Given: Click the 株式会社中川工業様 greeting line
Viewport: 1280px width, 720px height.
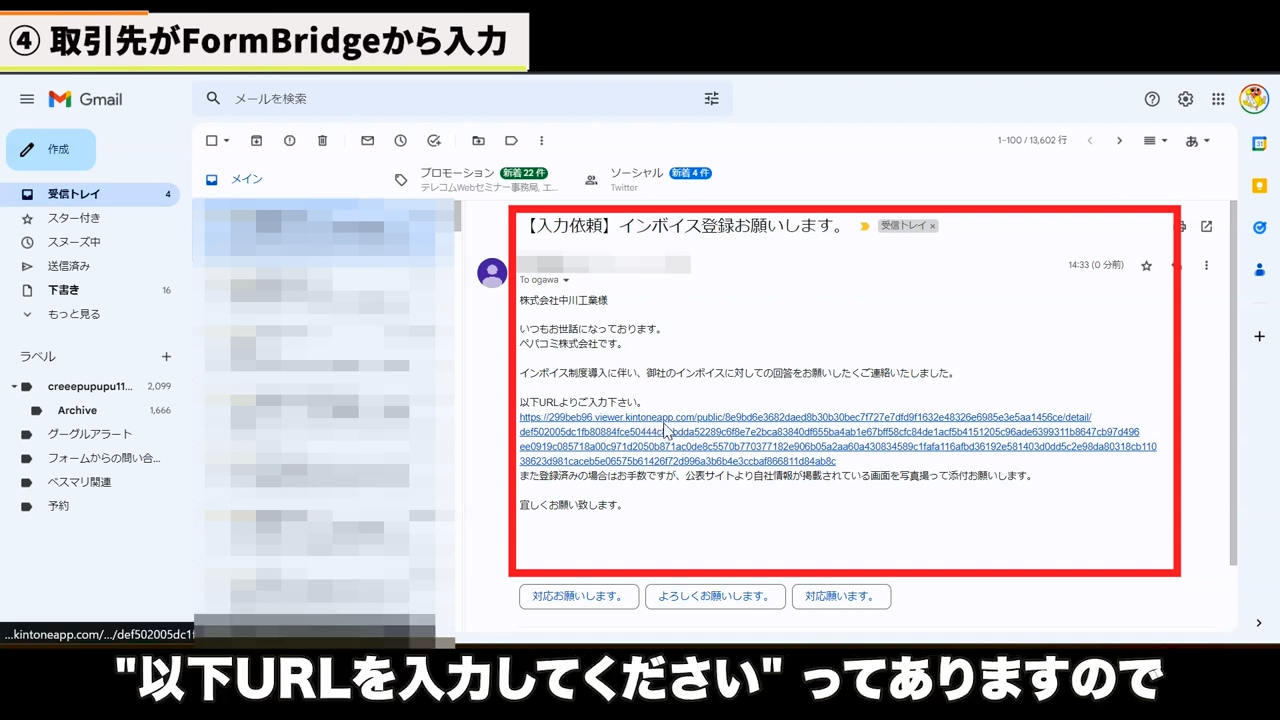Looking at the screenshot, I should click(x=563, y=301).
